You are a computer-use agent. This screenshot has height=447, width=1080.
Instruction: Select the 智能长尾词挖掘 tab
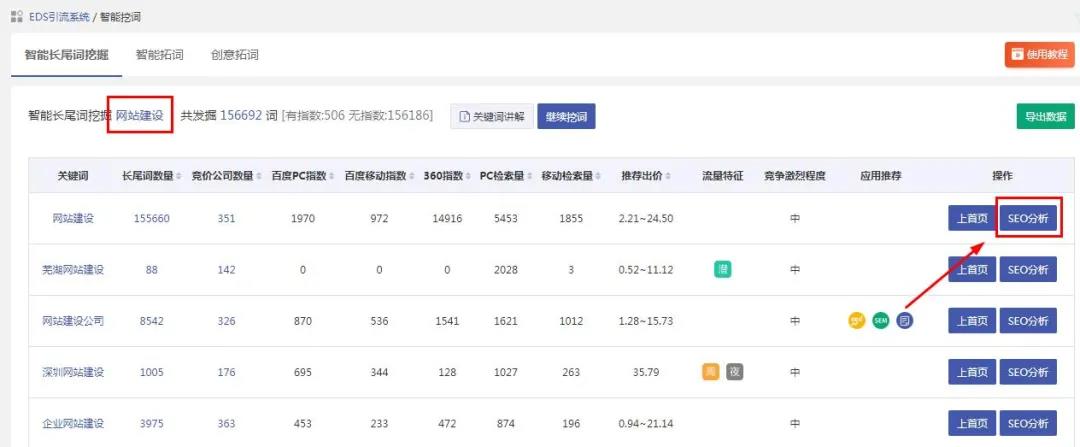point(66,55)
